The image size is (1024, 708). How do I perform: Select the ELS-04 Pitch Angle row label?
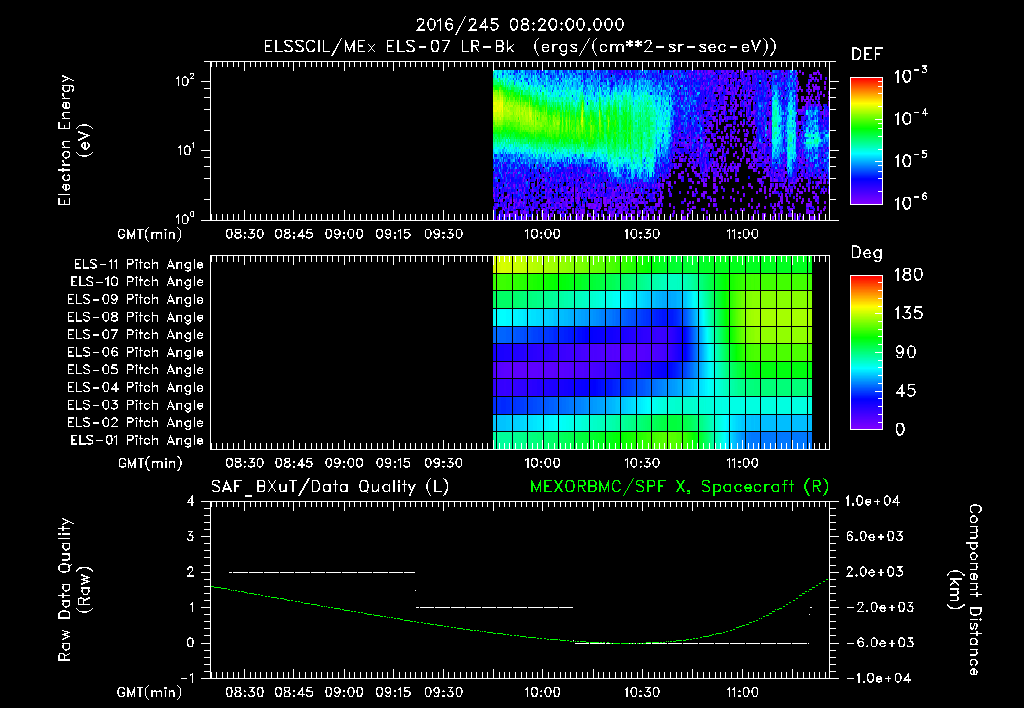click(x=136, y=388)
